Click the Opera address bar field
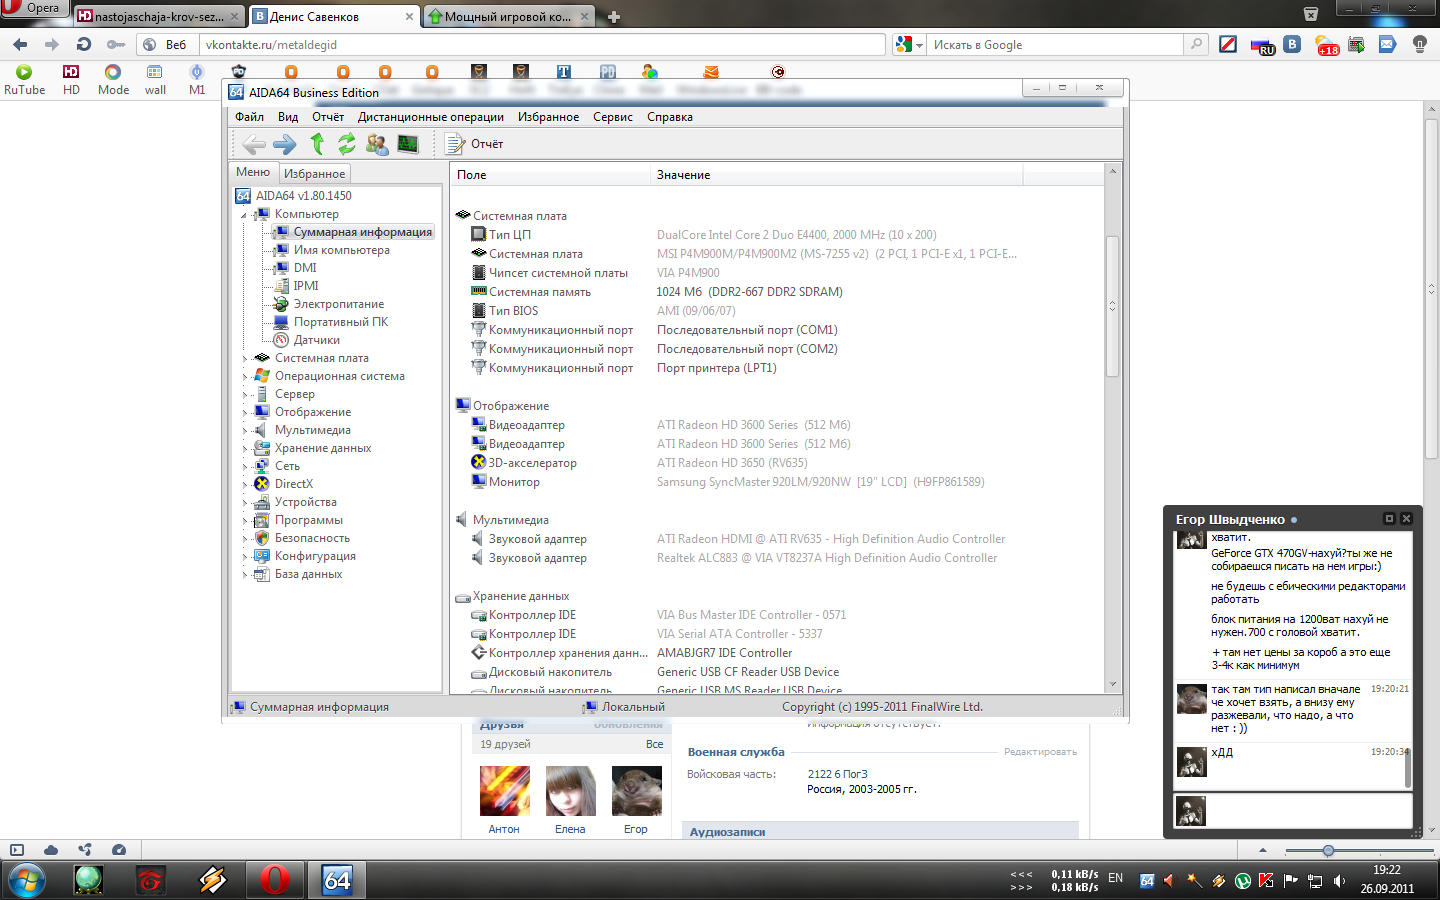Viewport: 1440px width, 900px height. 543,45
